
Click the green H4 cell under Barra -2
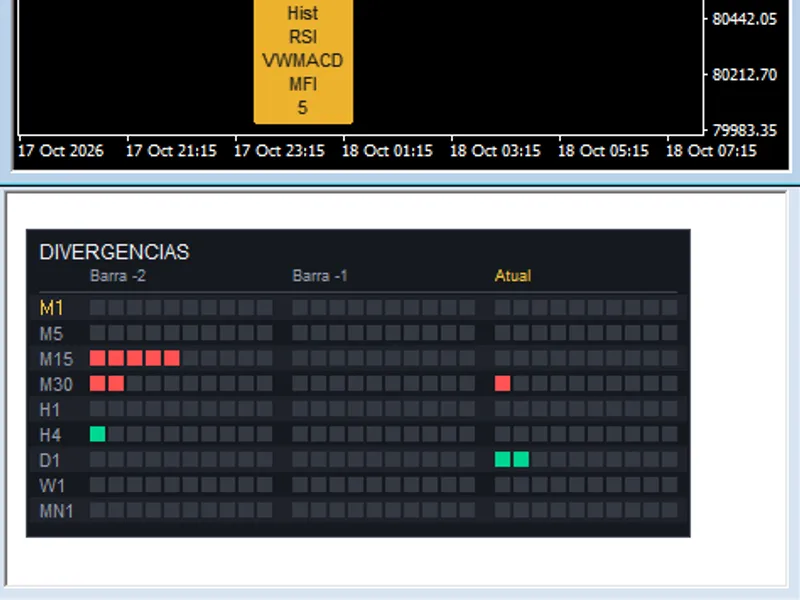tap(97, 434)
